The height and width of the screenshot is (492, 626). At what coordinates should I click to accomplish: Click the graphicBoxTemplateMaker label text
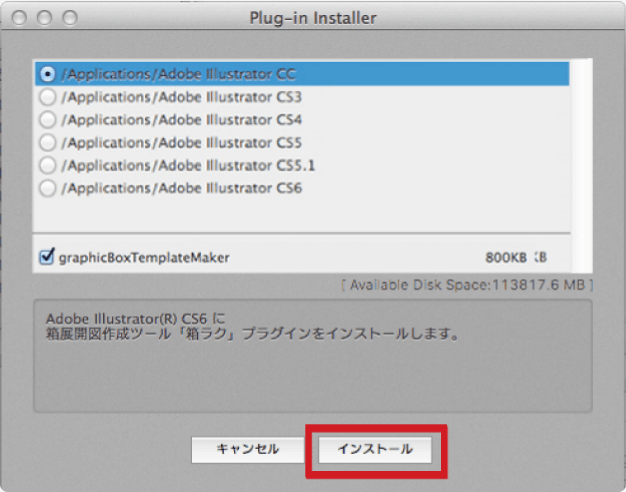click(x=144, y=257)
